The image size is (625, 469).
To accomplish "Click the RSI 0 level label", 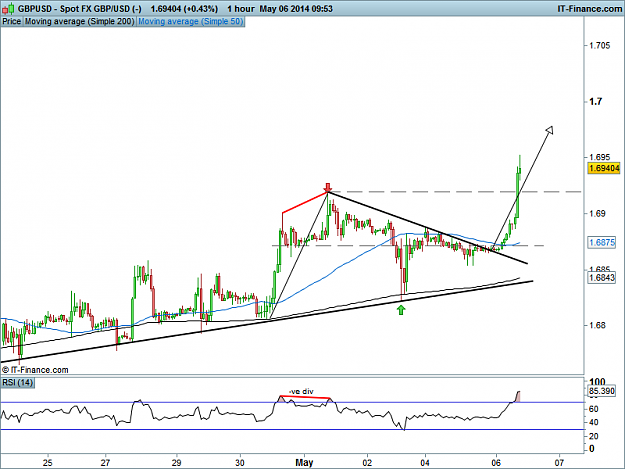I will (x=592, y=449).
